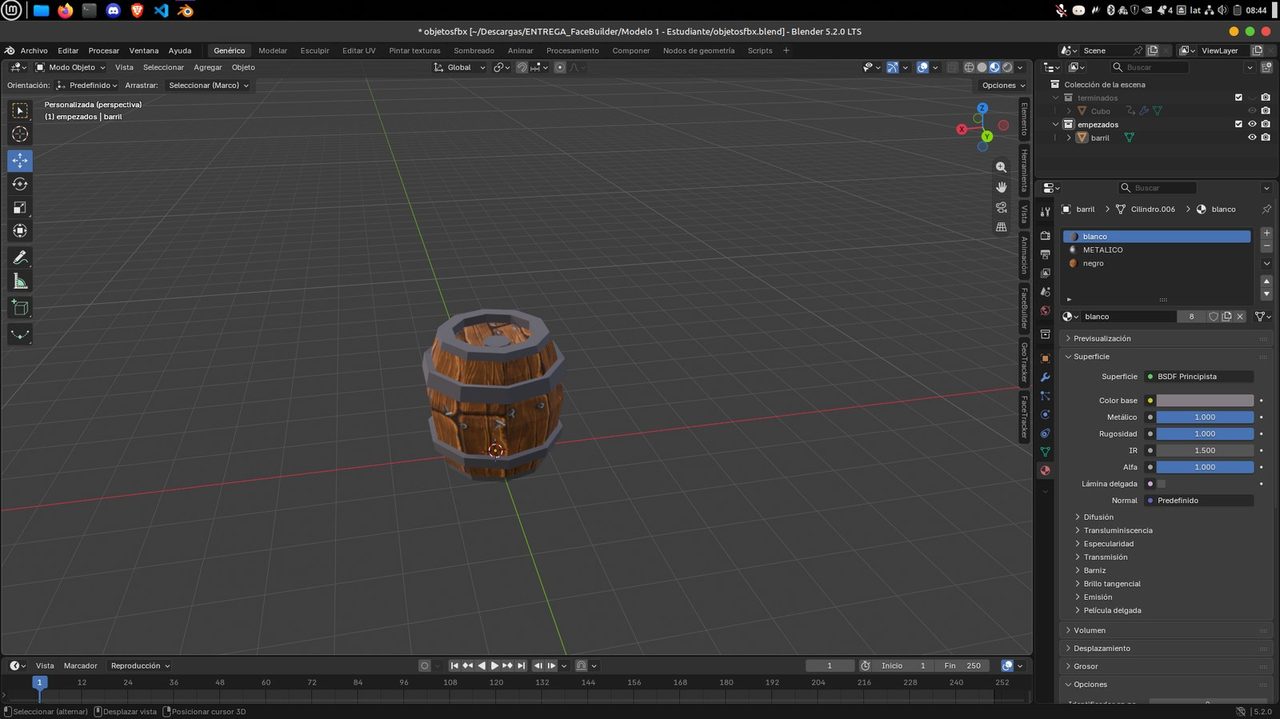Screen dimensions: 1280x719
Task: Toggle snapping magnet in viewport header
Action: pyautogui.click(x=521, y=67)
